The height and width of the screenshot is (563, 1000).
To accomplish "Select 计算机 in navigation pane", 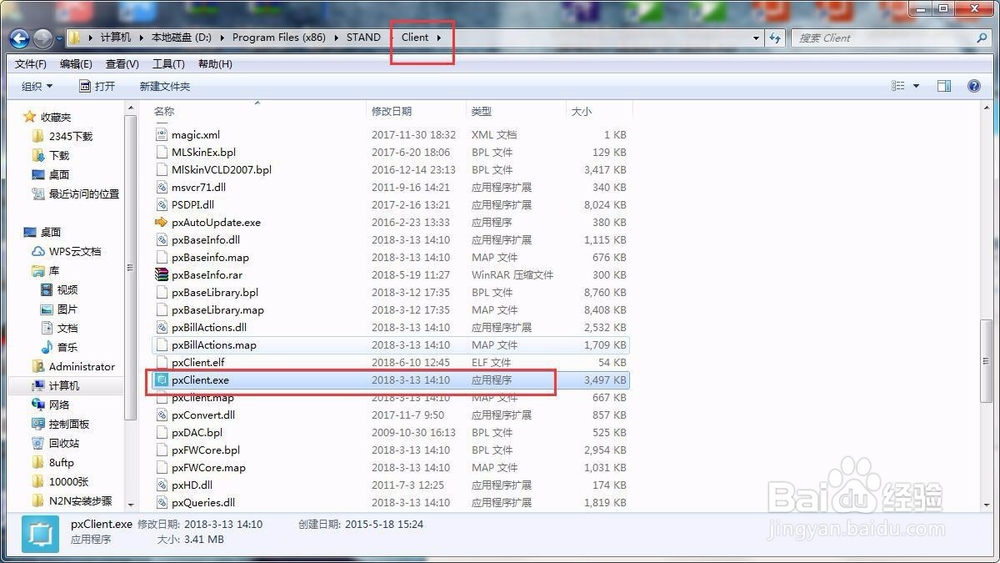I will pyautogui.click(x=56, y=386).
